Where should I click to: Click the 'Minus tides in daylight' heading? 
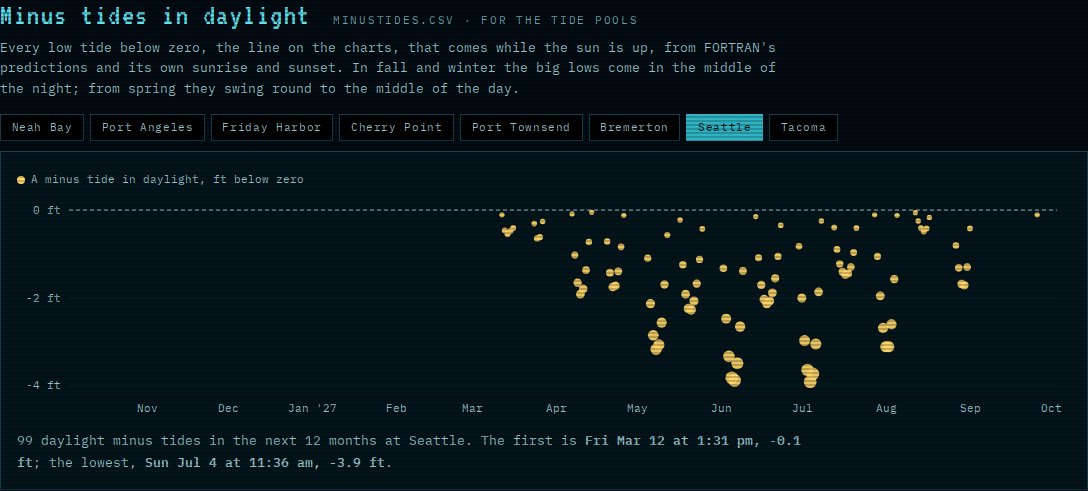[154, 15]
